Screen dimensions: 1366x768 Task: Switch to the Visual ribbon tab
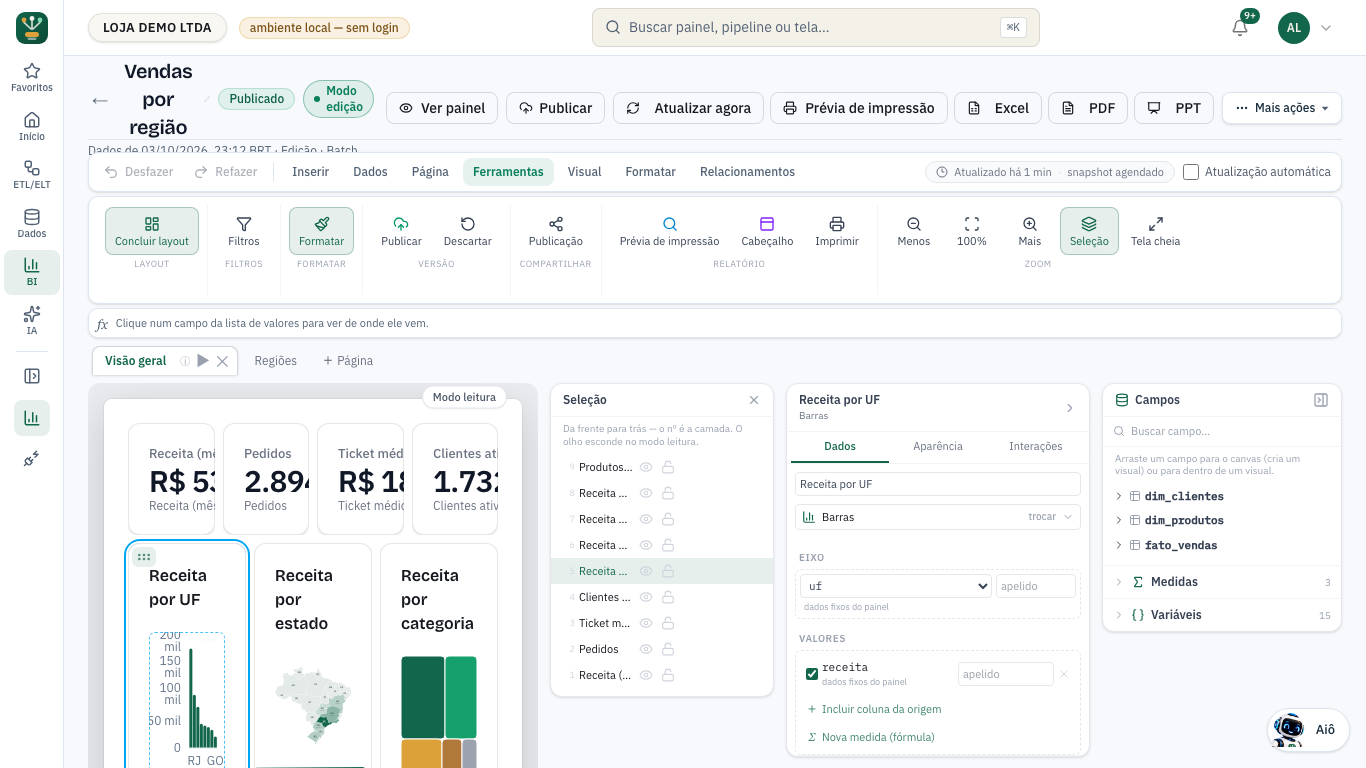click(585, 172)
